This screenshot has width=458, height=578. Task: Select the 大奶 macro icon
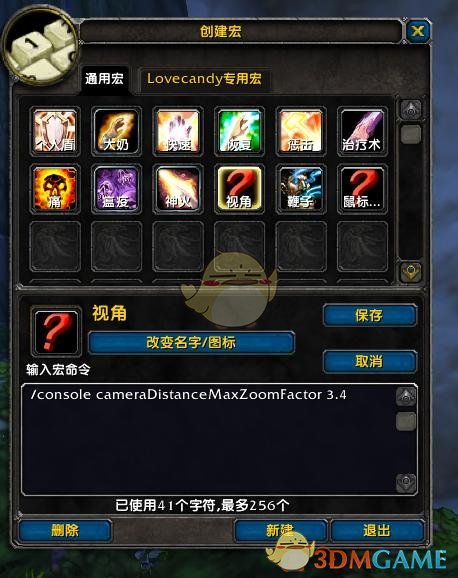[x=117, y=131]
